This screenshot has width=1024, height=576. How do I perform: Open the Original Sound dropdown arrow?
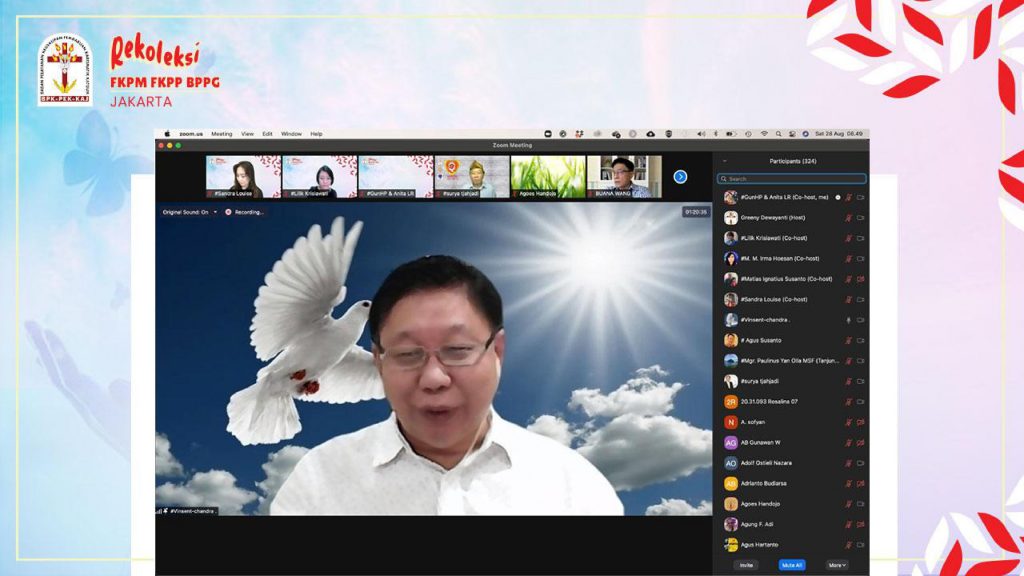215,212
